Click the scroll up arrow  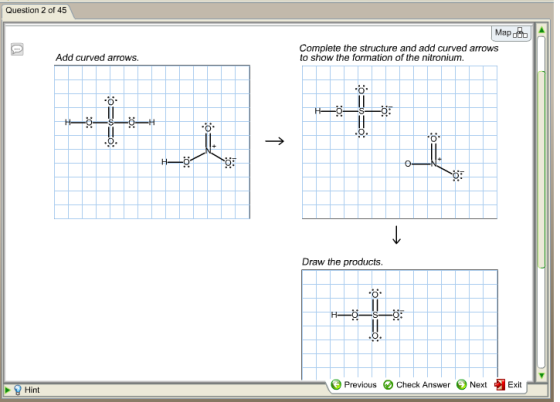click(x=541, y=30)
